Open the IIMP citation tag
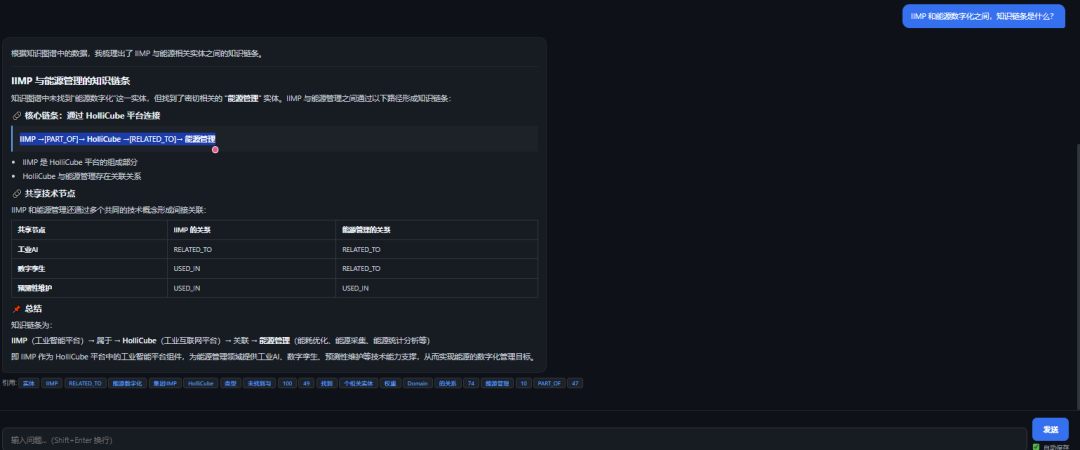This screenshot has height=450, width=1080. point(52,383)
